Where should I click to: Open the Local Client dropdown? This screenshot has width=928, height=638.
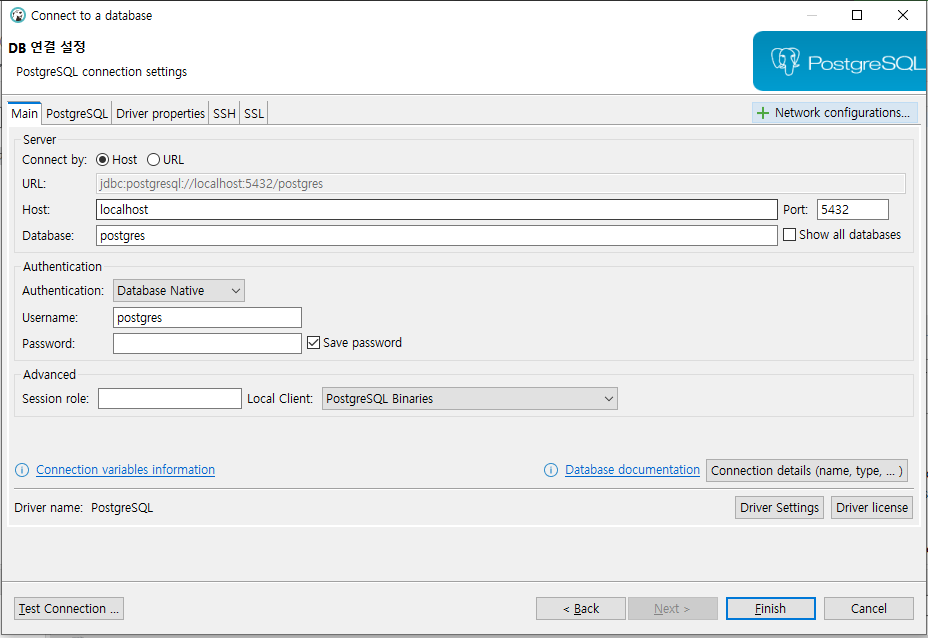coord(469,399)
